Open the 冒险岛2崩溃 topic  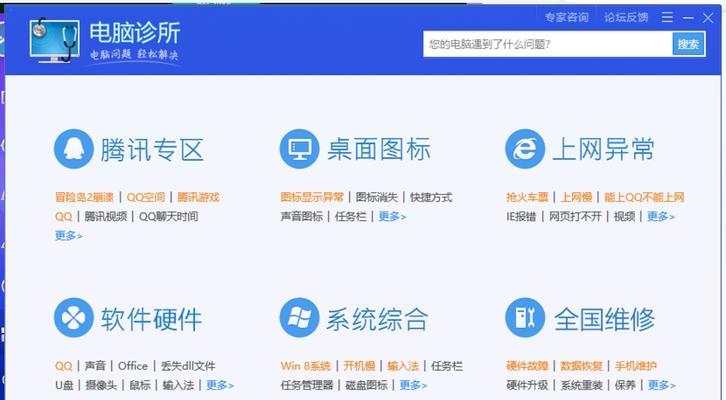(84, 197)
